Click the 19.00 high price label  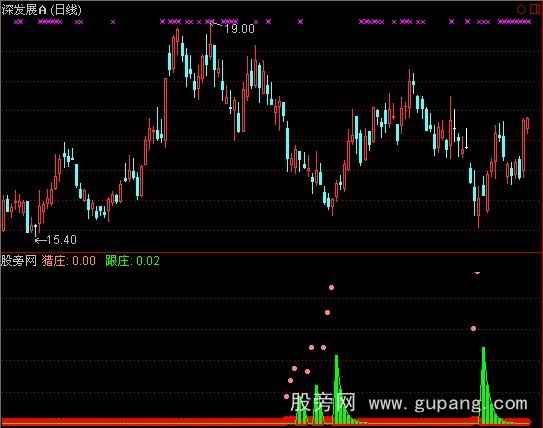(x=240, y=29)
